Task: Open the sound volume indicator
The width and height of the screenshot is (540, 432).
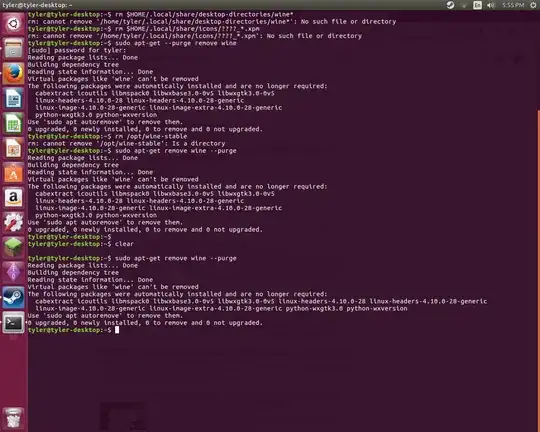Action: coord(491,5)
